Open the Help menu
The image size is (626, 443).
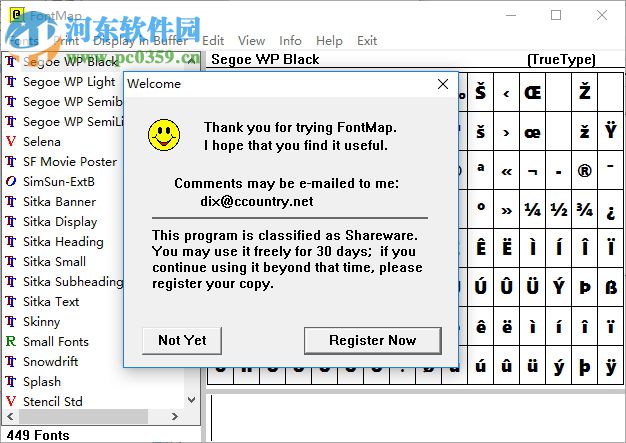pyautogui.click(x=329, y=41)
